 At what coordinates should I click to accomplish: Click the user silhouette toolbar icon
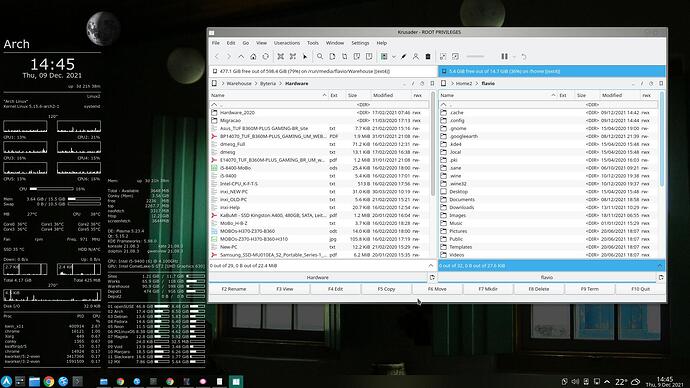point(415,57)
